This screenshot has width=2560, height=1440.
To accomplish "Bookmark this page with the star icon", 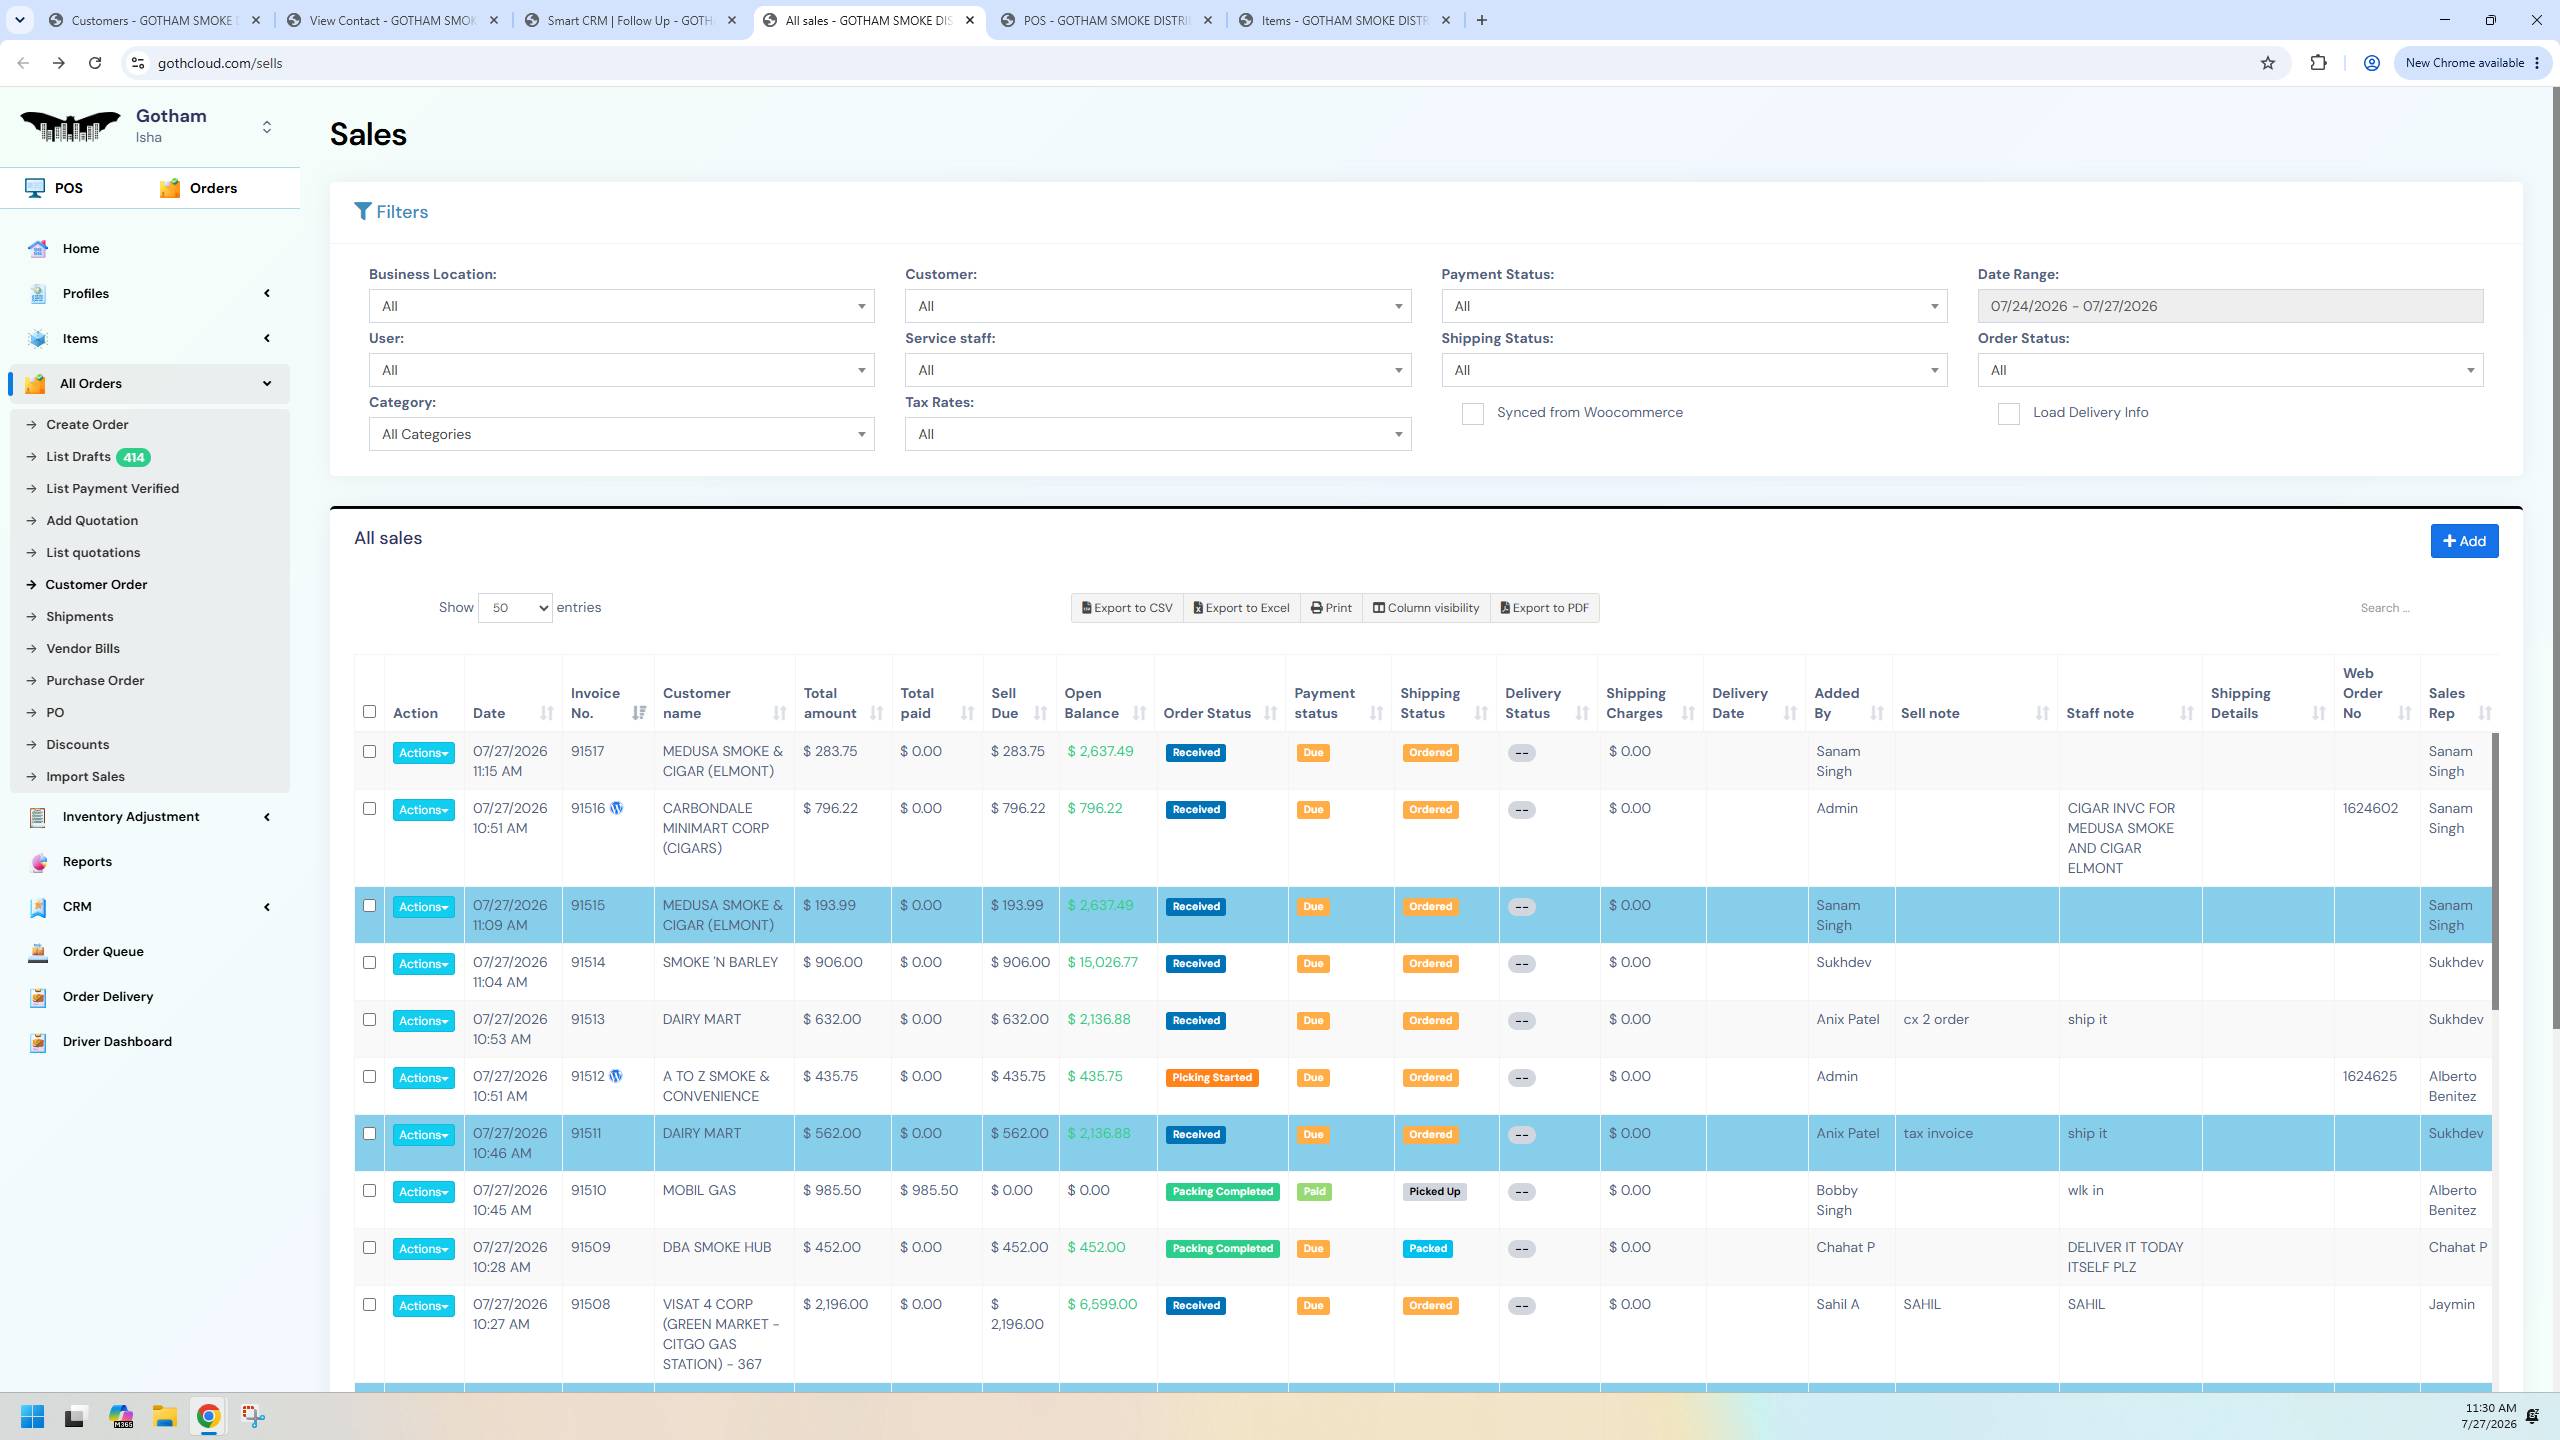I will coord(2267,63).
